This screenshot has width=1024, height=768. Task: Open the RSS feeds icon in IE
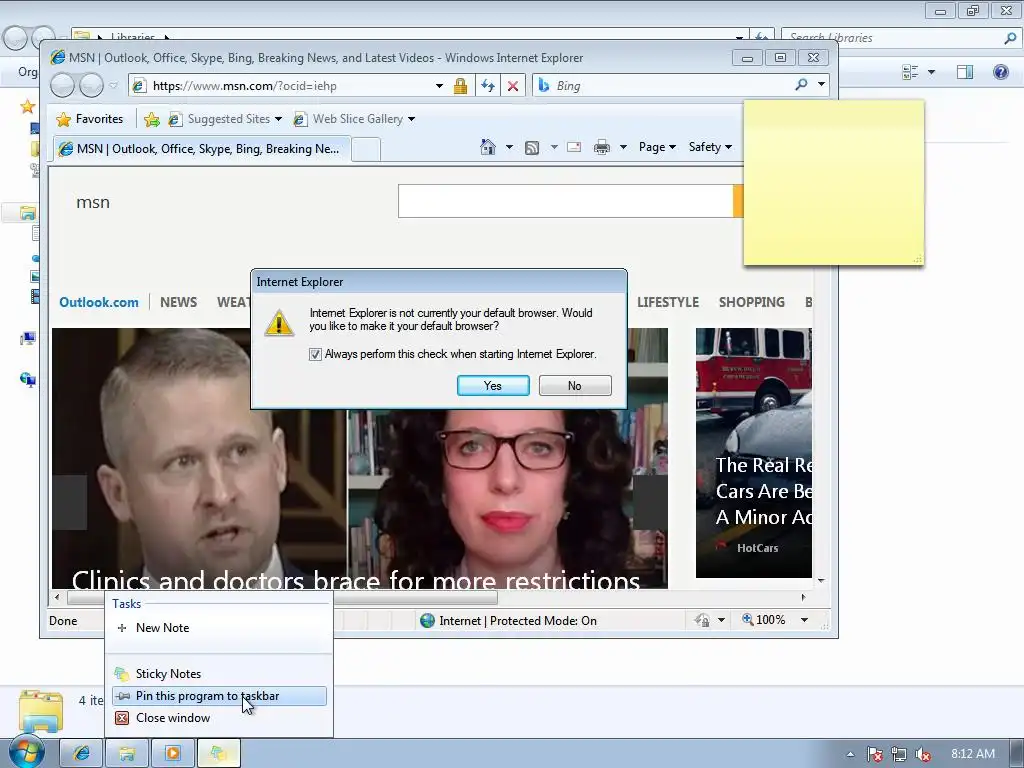click(532, 148)
